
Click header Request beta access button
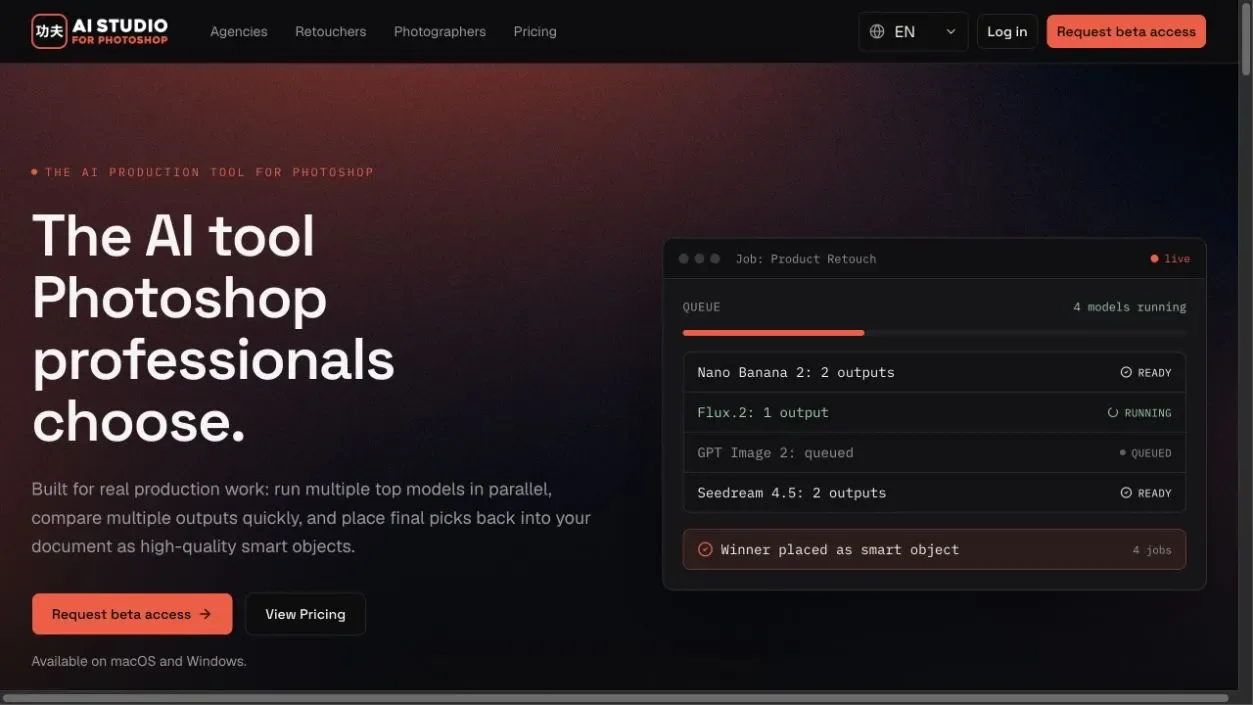(1126, 32)
